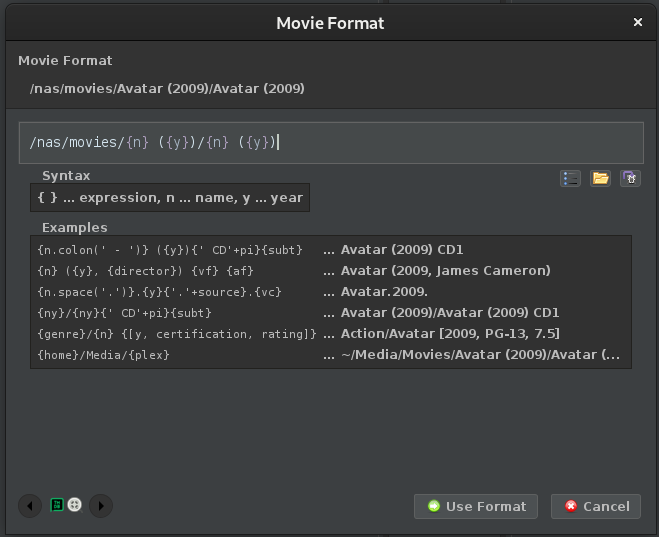This screenshot has width=659, height=537.
Task: Select the film reel icon
Action: [x=74, y=505]
